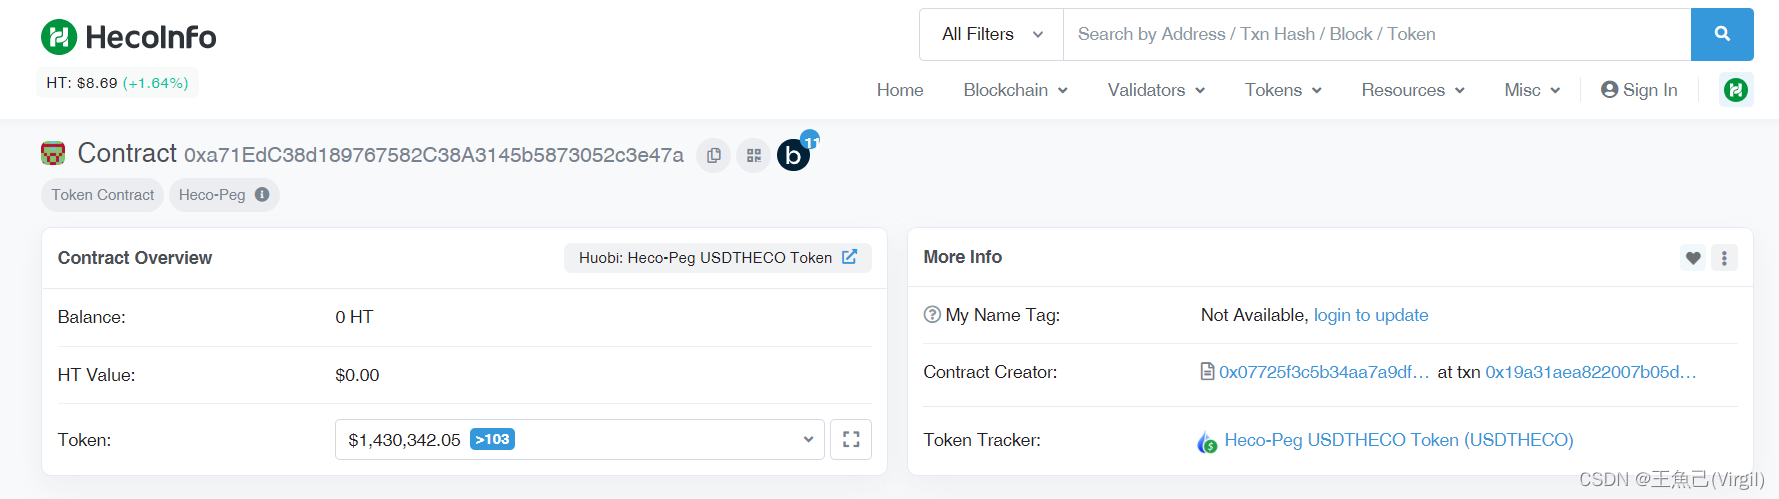Open creation transaction 0x19a31aea822007b05d...
The height and width of the screenshot is (499, 1779).
[x=1591, y=372]
